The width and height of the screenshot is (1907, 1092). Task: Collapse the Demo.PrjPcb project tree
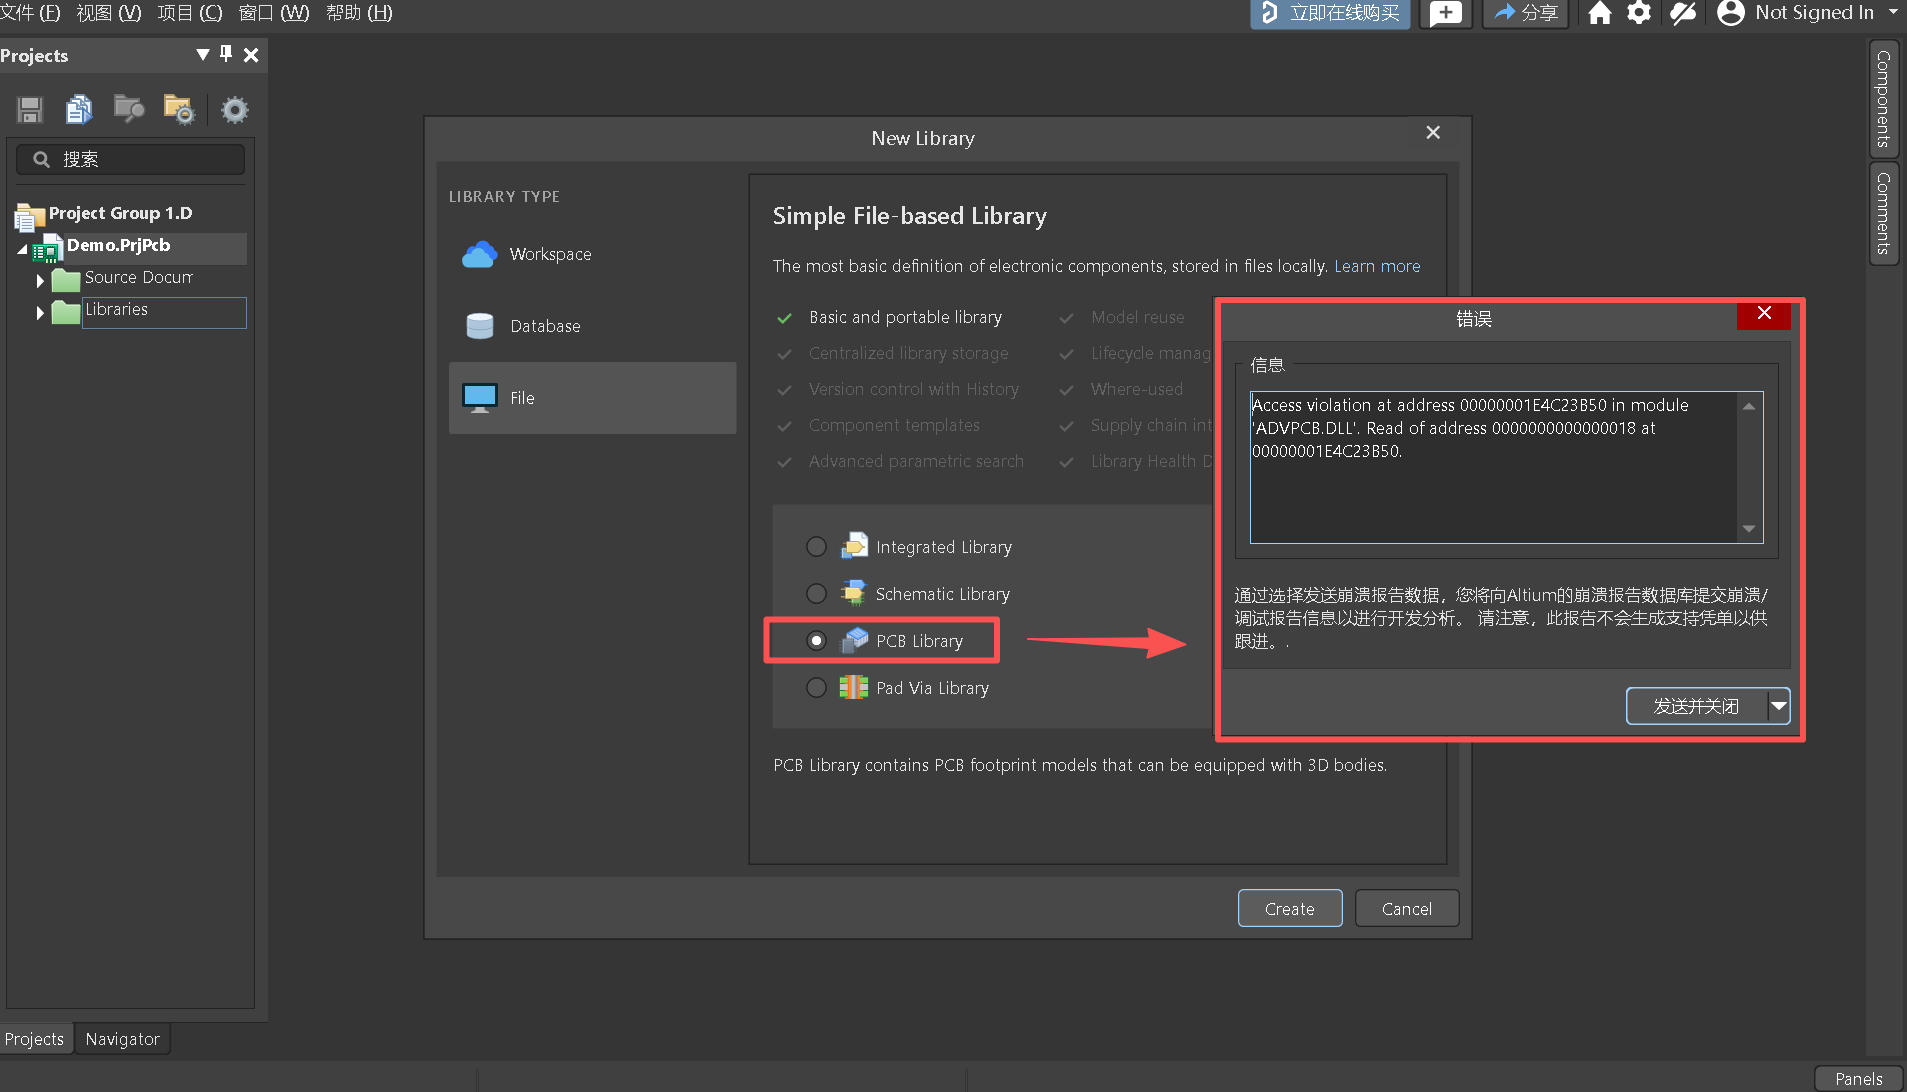[22, 249]
